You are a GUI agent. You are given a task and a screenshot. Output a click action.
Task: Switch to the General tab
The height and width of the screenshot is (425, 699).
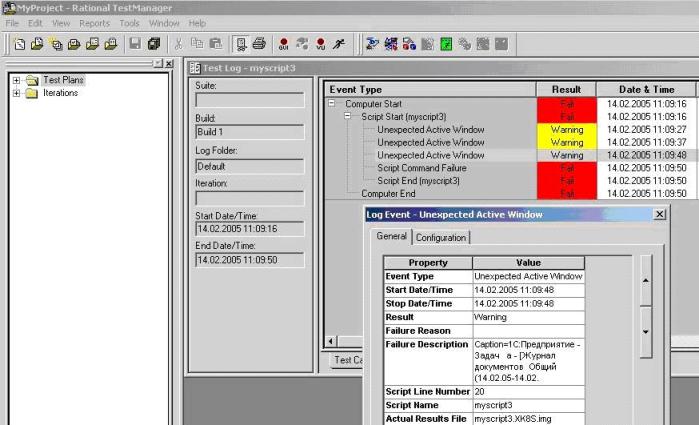pos(391,236)
